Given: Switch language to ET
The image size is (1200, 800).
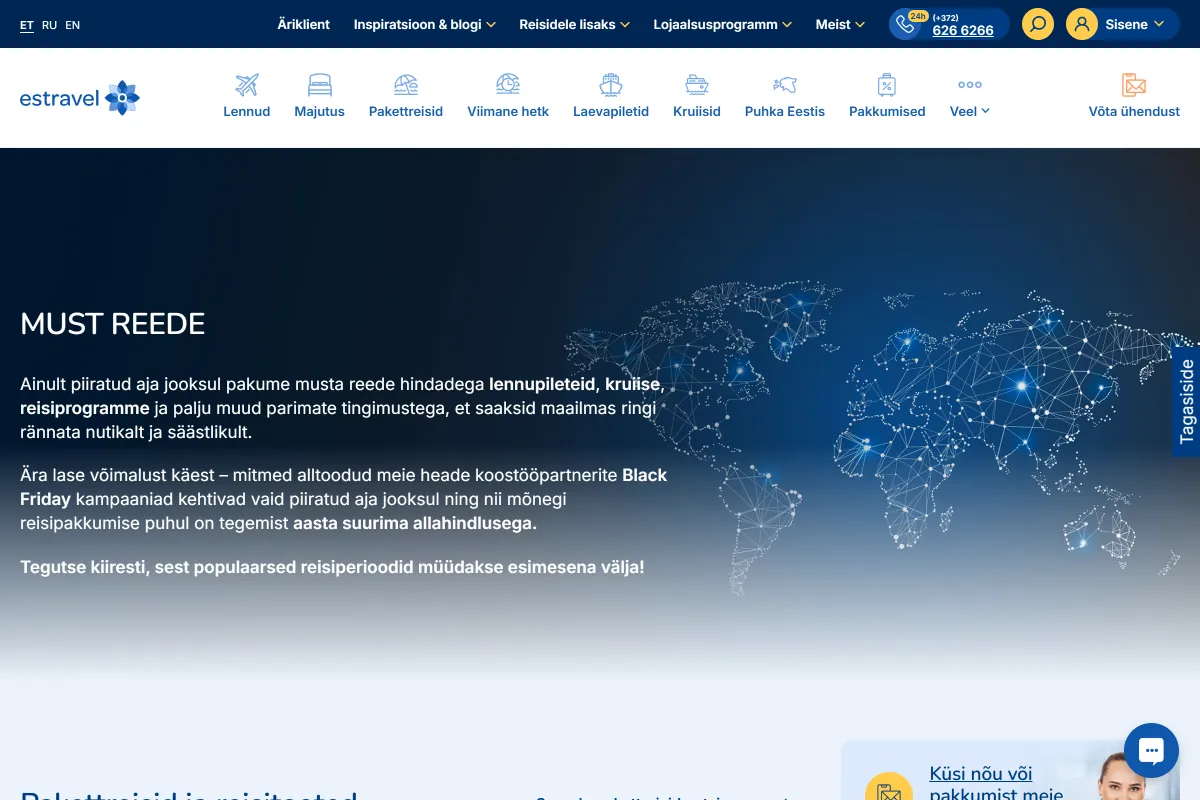Looking at the screenshot, I should click(27, 25).
